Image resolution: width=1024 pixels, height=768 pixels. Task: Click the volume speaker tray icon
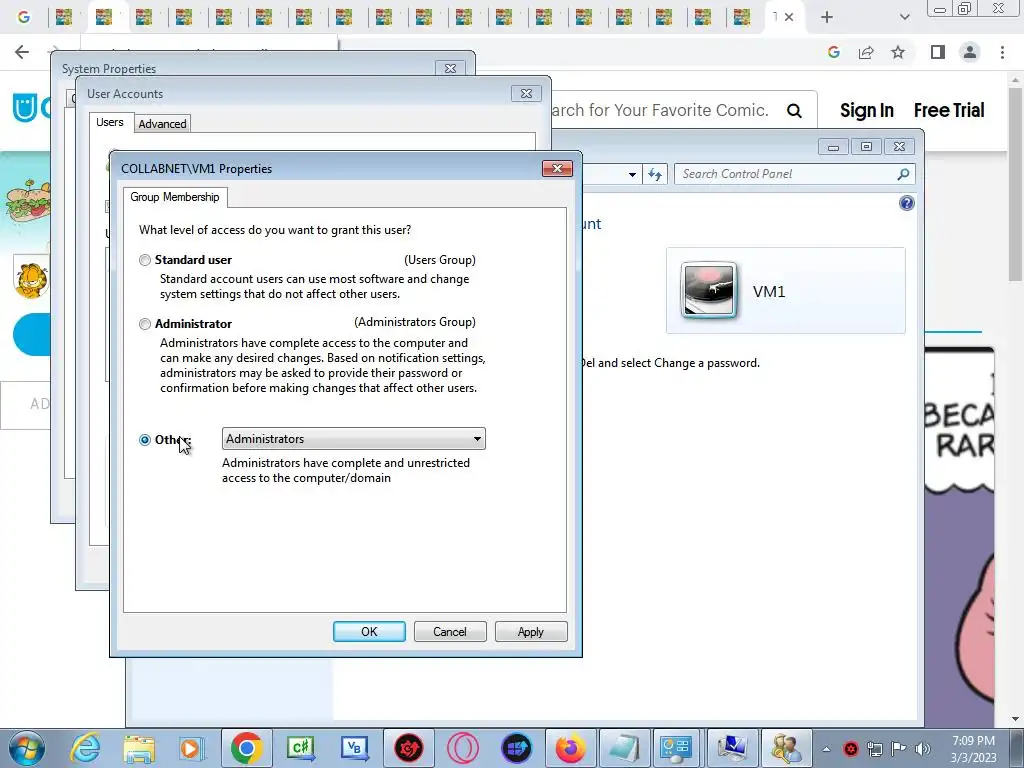(923, 749)
